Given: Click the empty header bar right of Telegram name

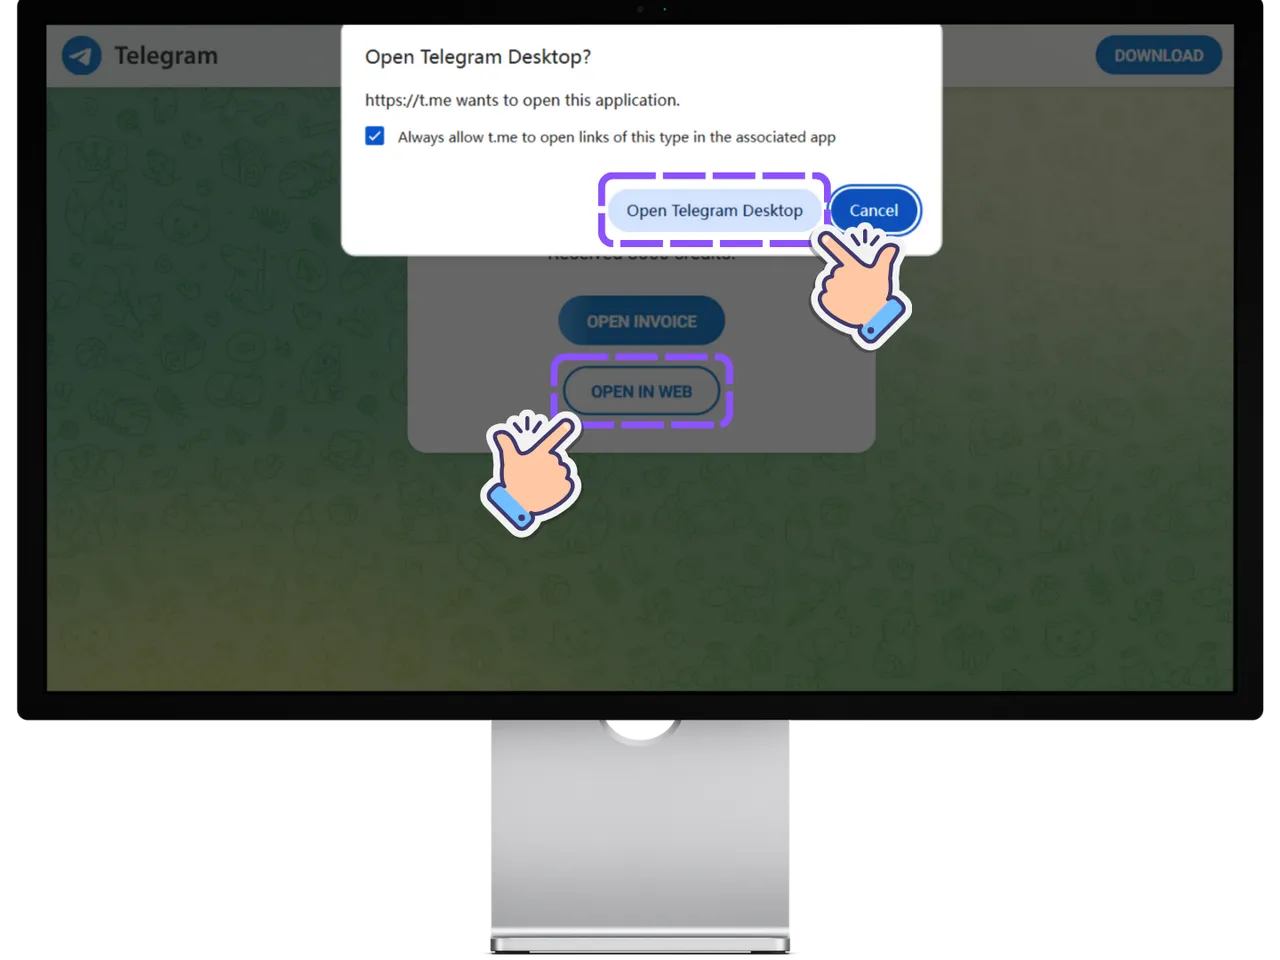Looking at the screenshot, I should [280, 56].
